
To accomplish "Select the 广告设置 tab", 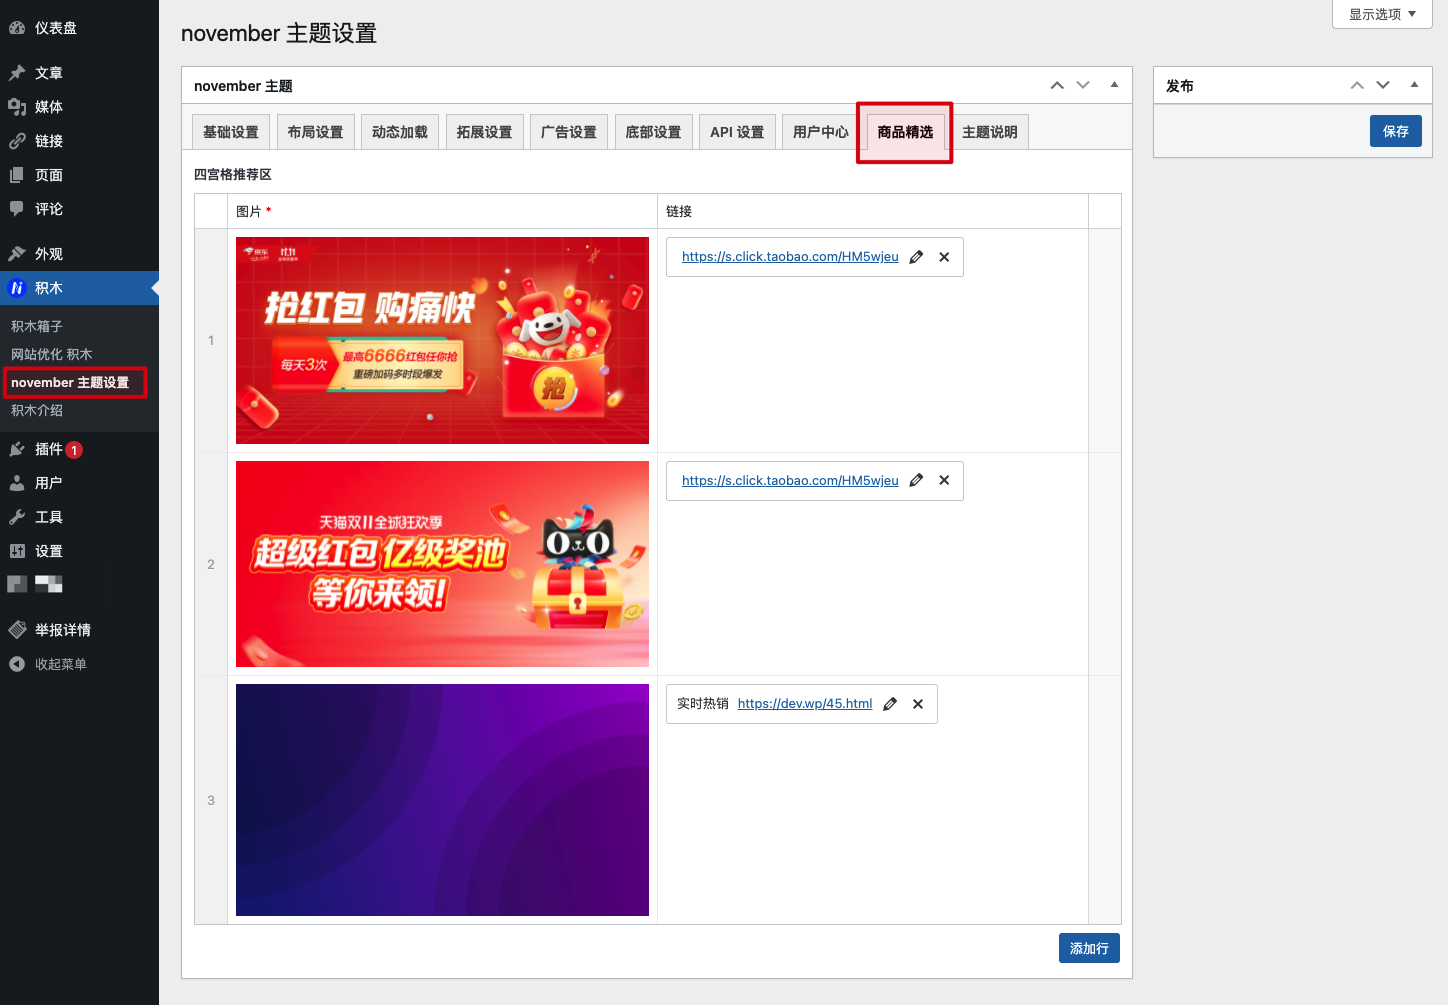I will pos(568,132).
